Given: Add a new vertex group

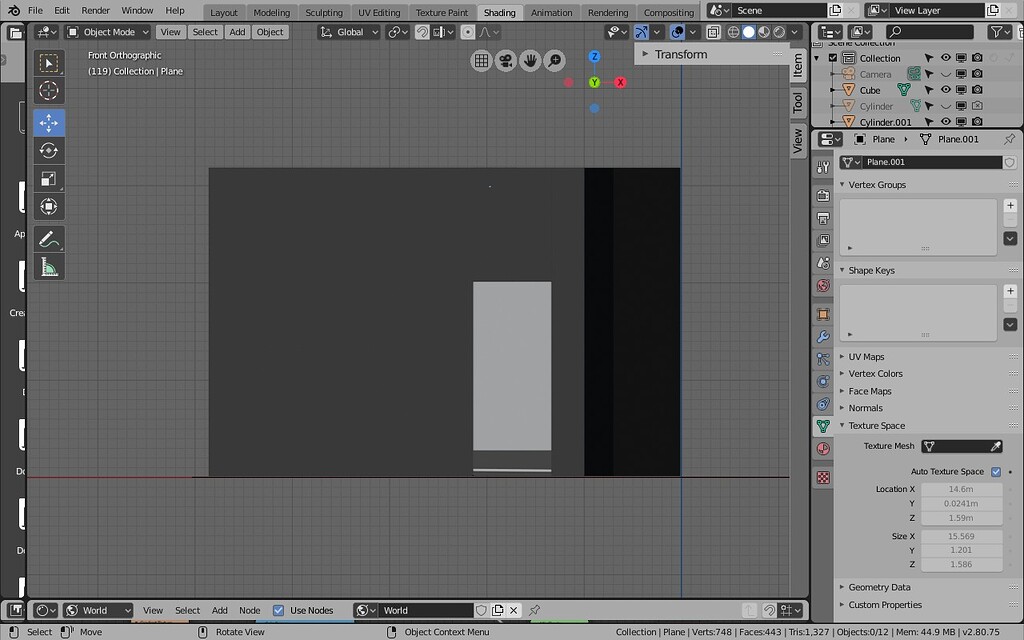Looking at the screenshot, I should (1010, 206).
